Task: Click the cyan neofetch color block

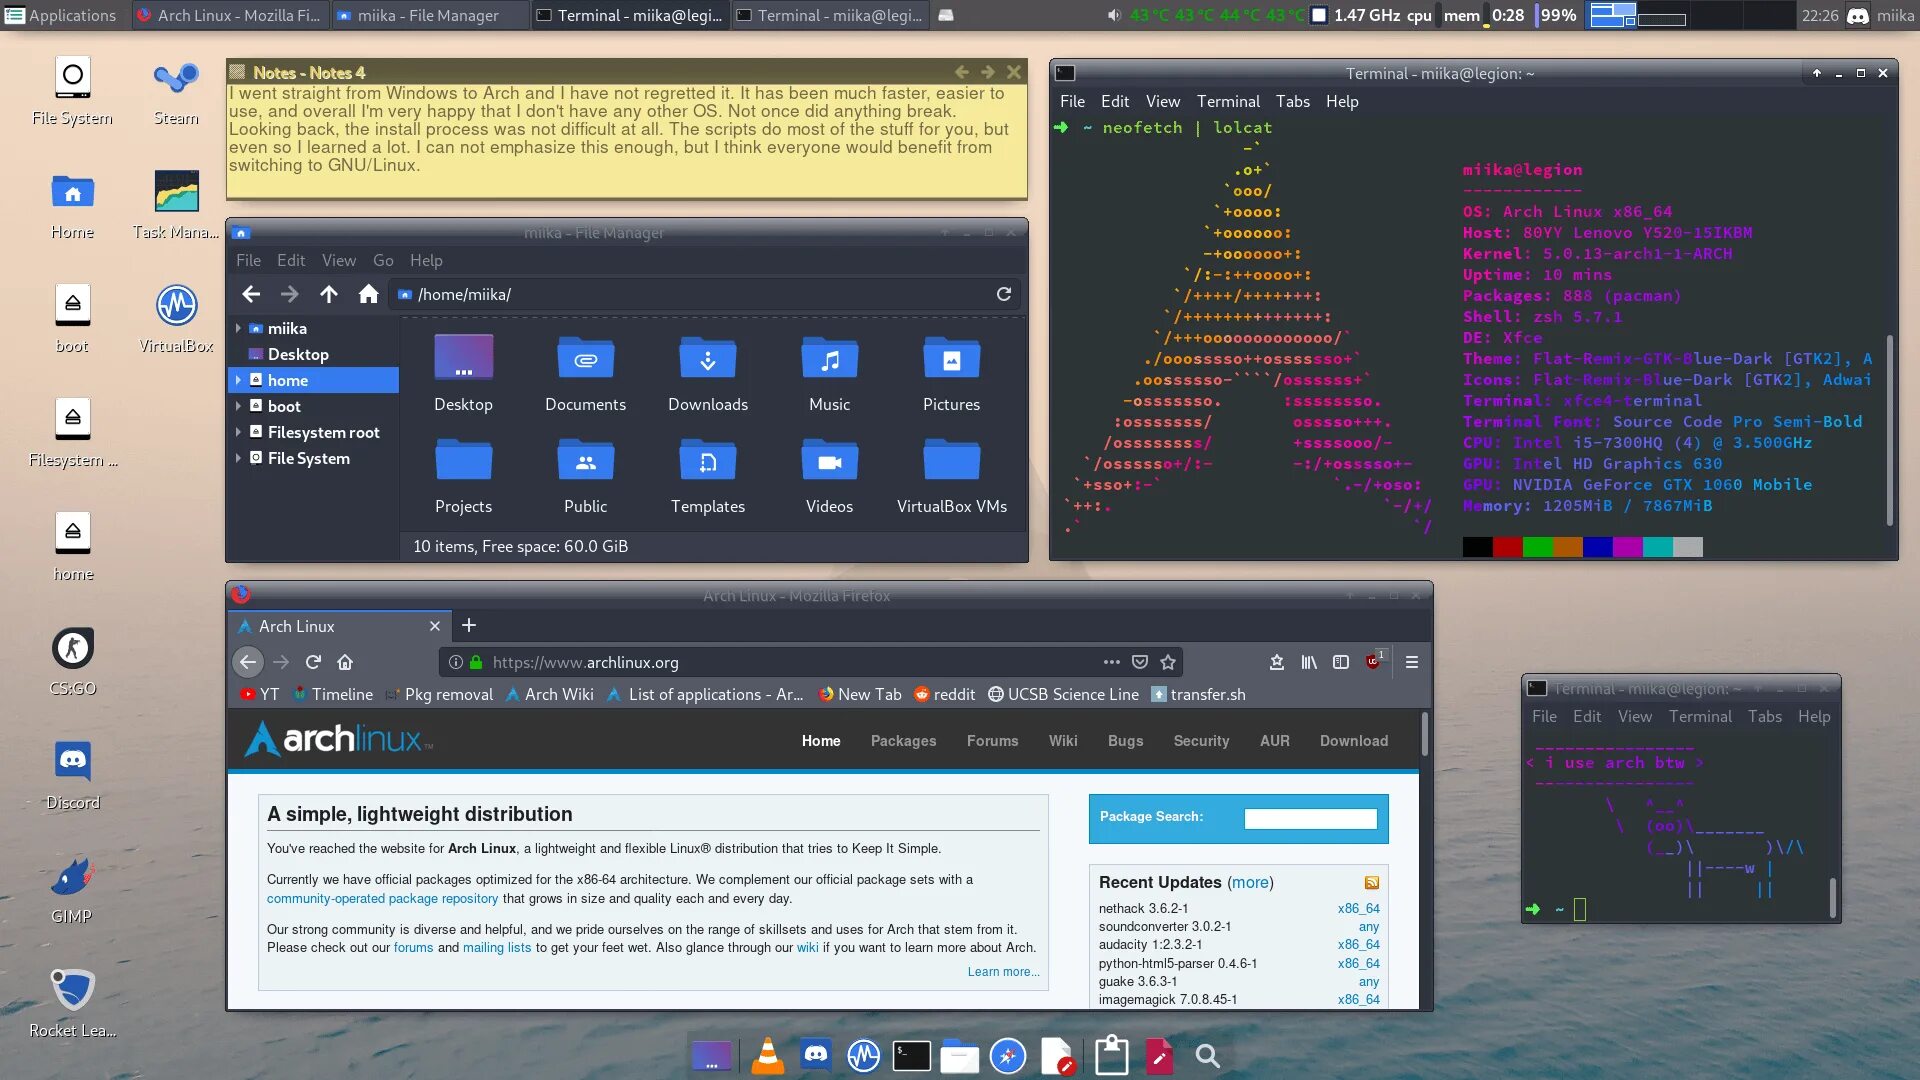Action: click(x=1658, y=546)
